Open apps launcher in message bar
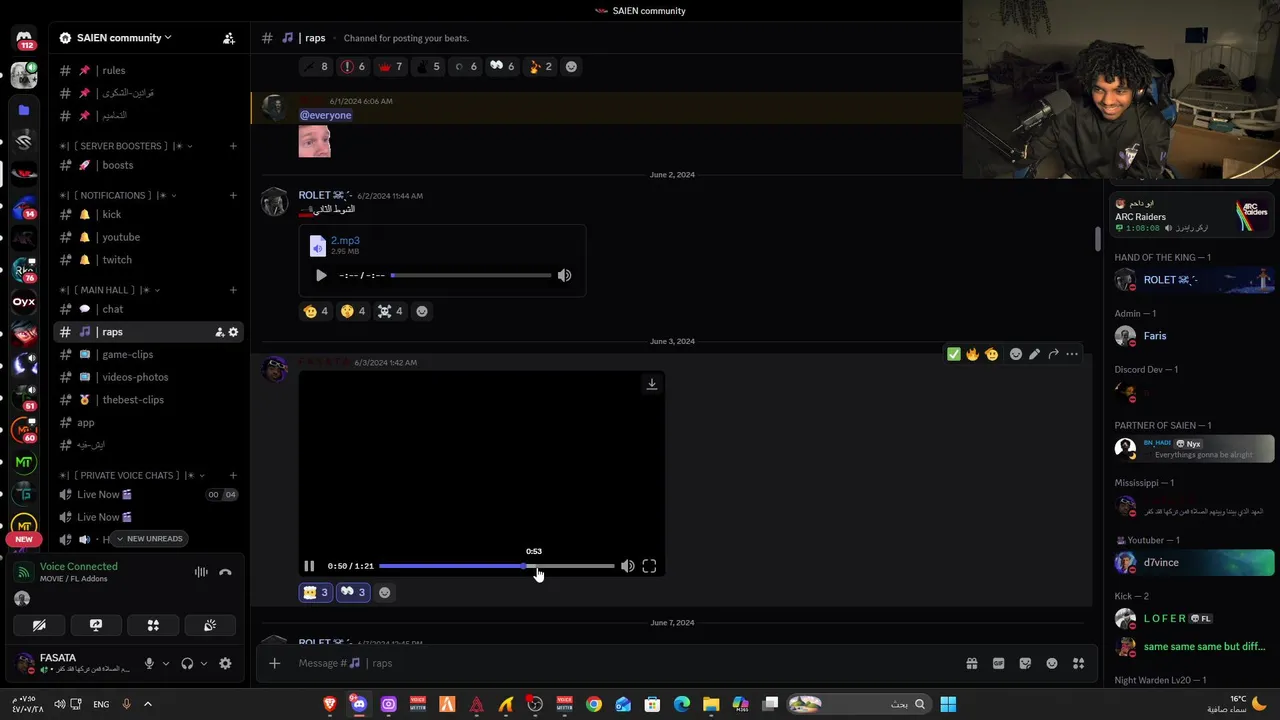 click(x=1078, y=663)
